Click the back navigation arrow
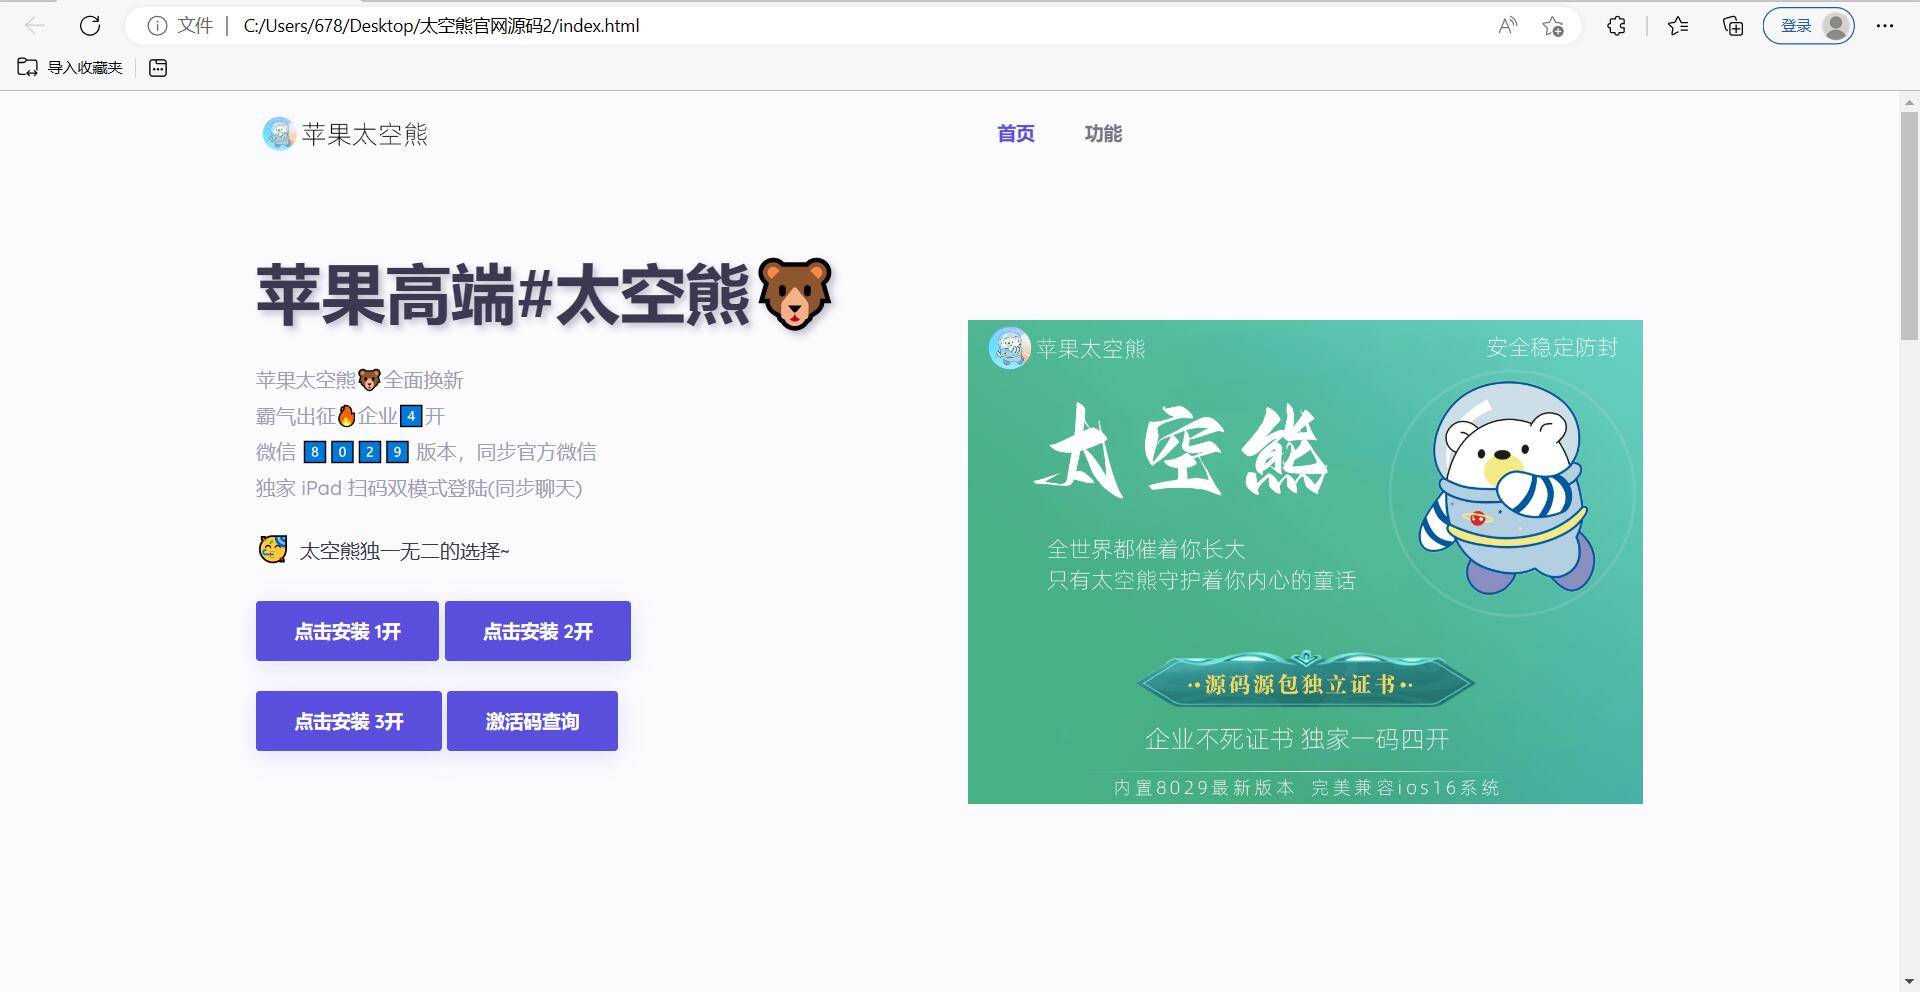 click(37, 26)
